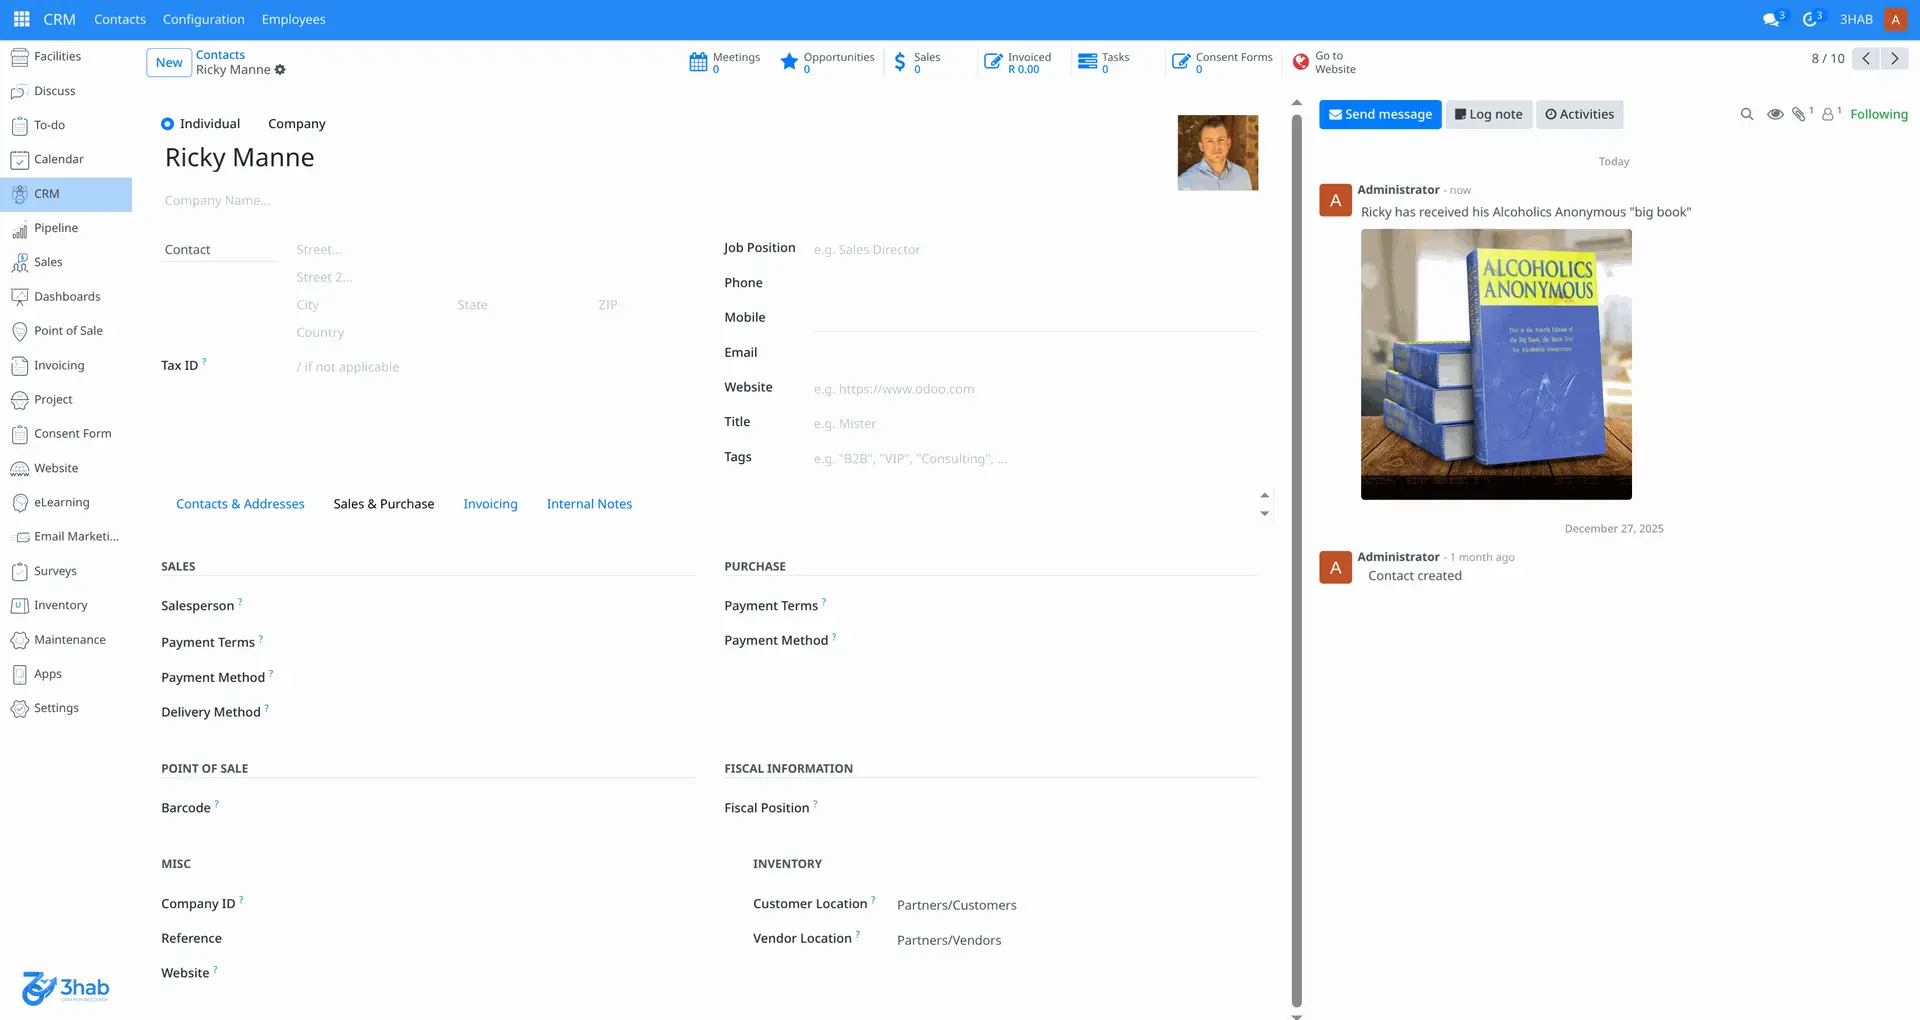Click the Opportunities star icon
Image resolution: width=1920 pixels, height=1020 pixels.
pos(789,62)
